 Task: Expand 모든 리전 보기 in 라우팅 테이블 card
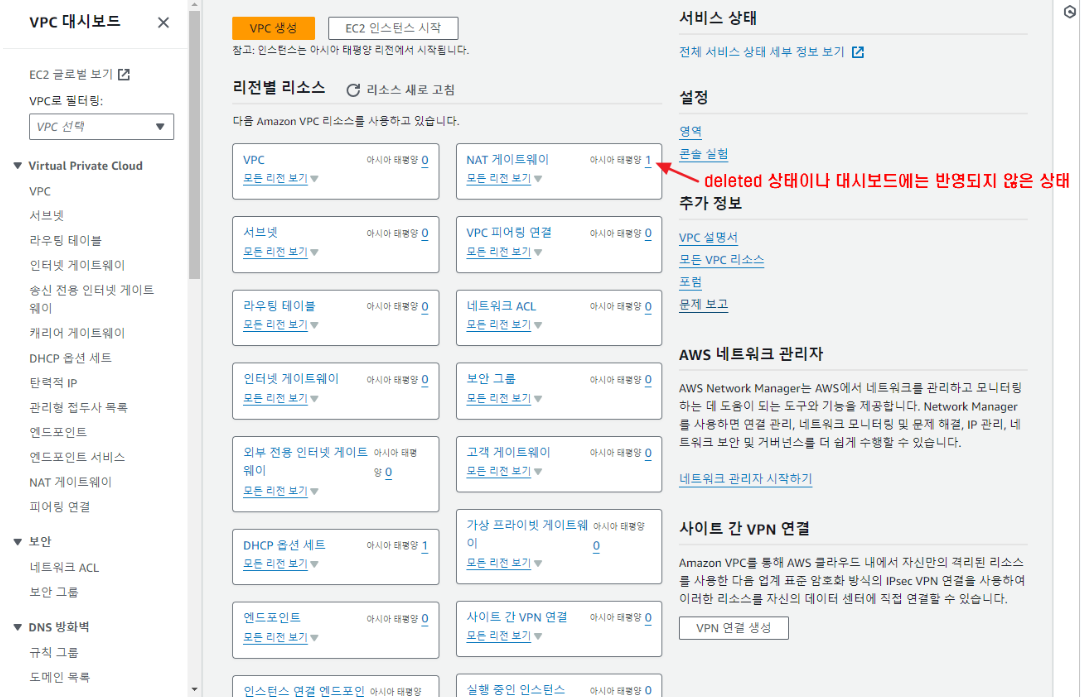[281, 325]
